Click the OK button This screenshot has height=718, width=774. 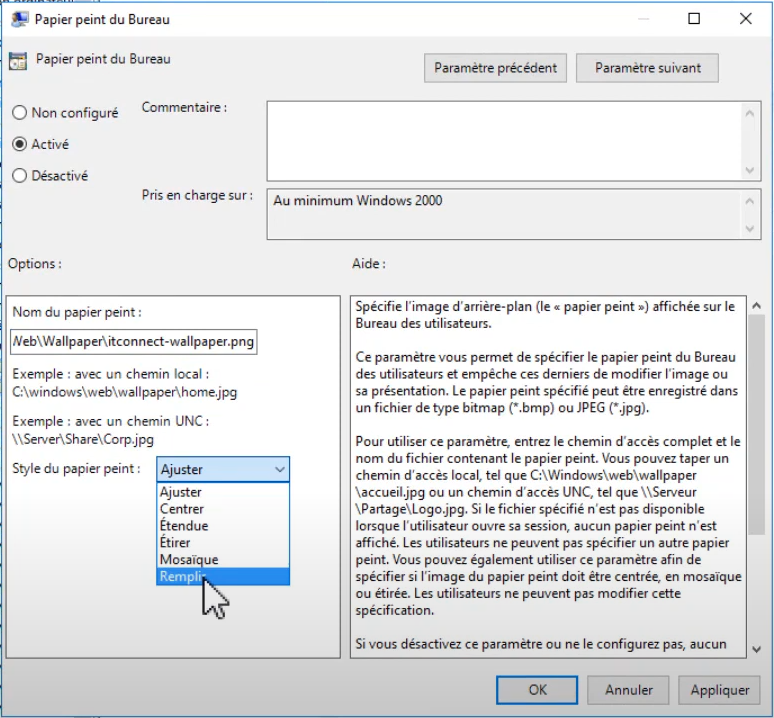537,690
